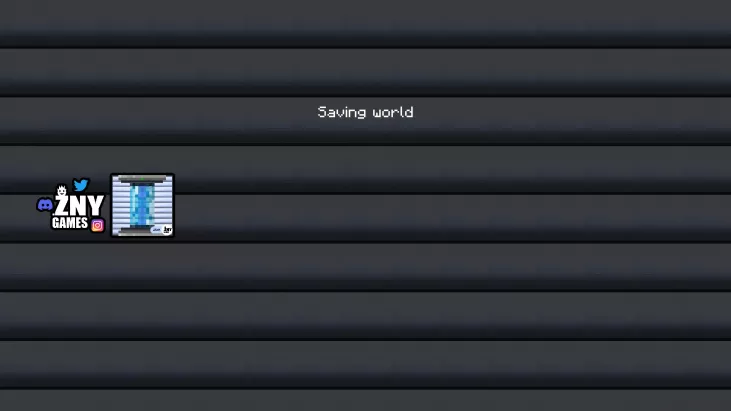
Task: Click the dark base plate of the tube
Action: pos(138,231)
